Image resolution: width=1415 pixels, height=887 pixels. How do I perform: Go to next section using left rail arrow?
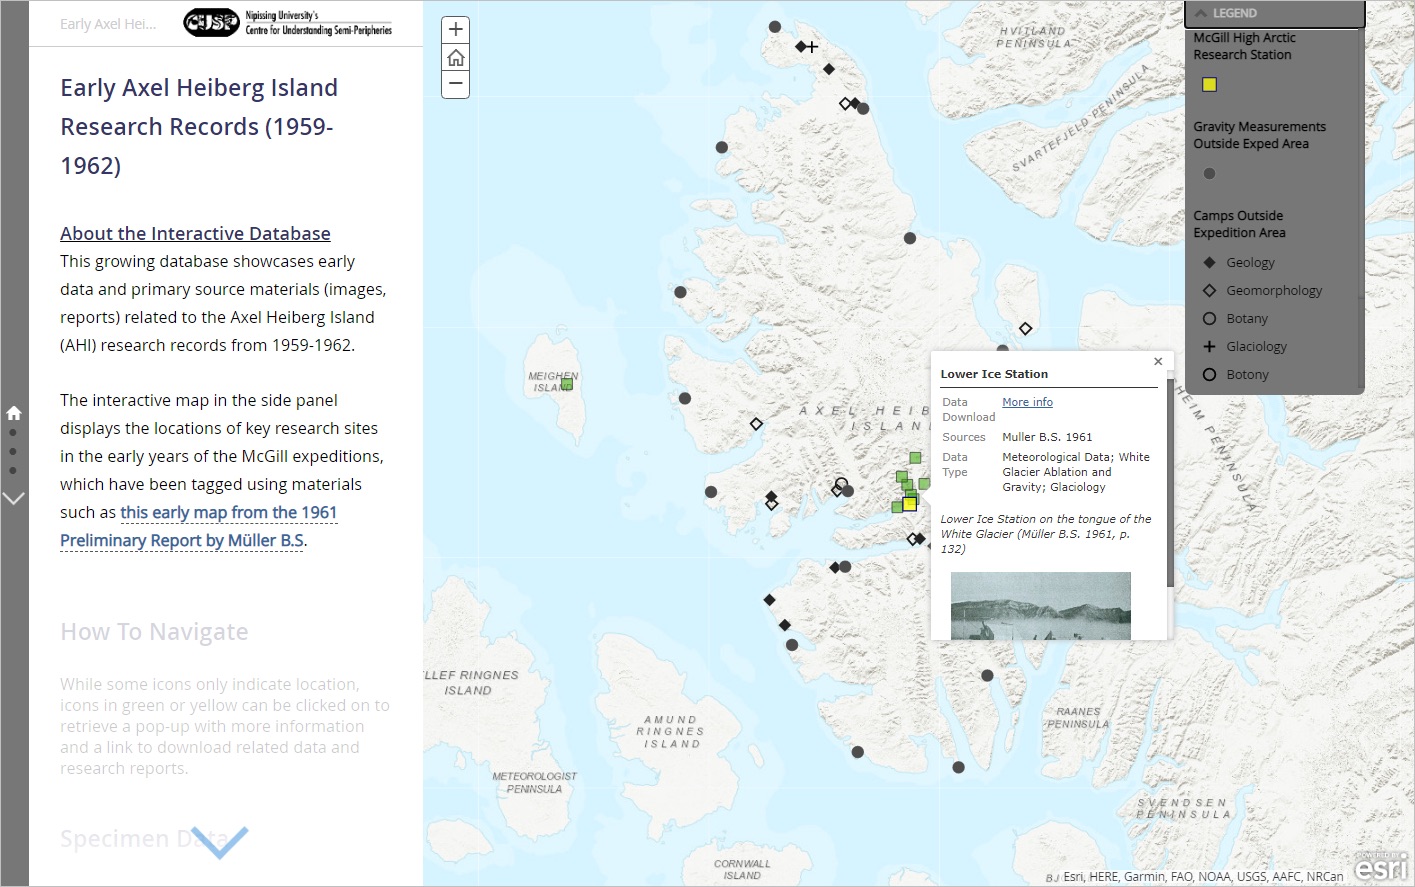[x=14, y=498]
